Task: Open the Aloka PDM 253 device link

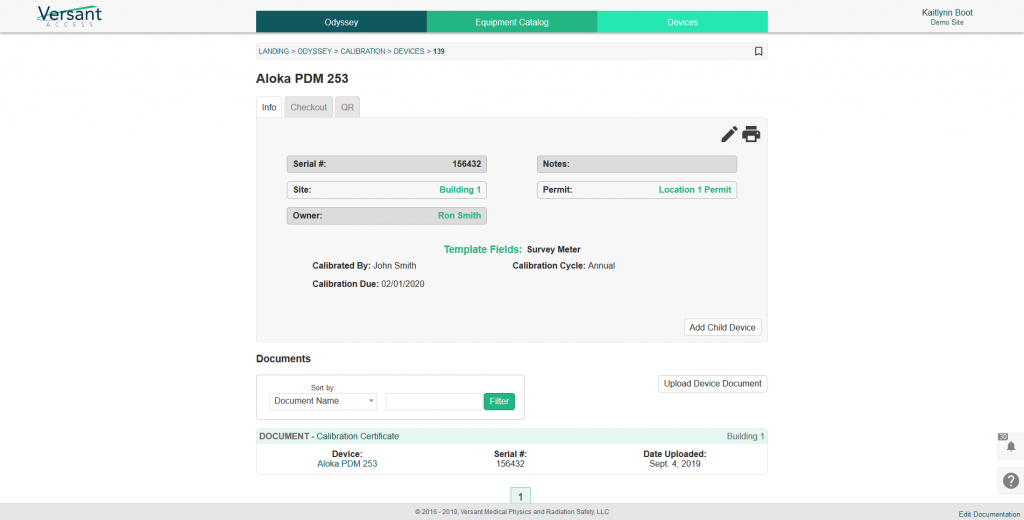Action: tap(347, 464)
